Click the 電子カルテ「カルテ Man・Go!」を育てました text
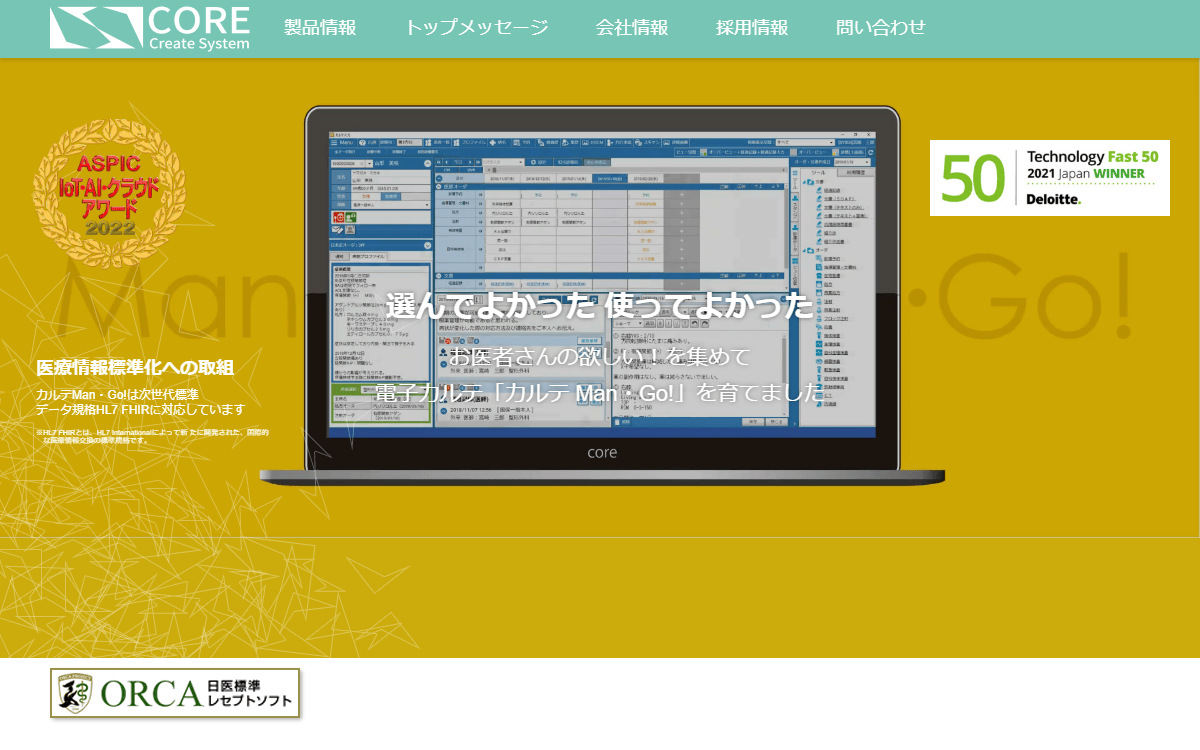 click(600, 392)
